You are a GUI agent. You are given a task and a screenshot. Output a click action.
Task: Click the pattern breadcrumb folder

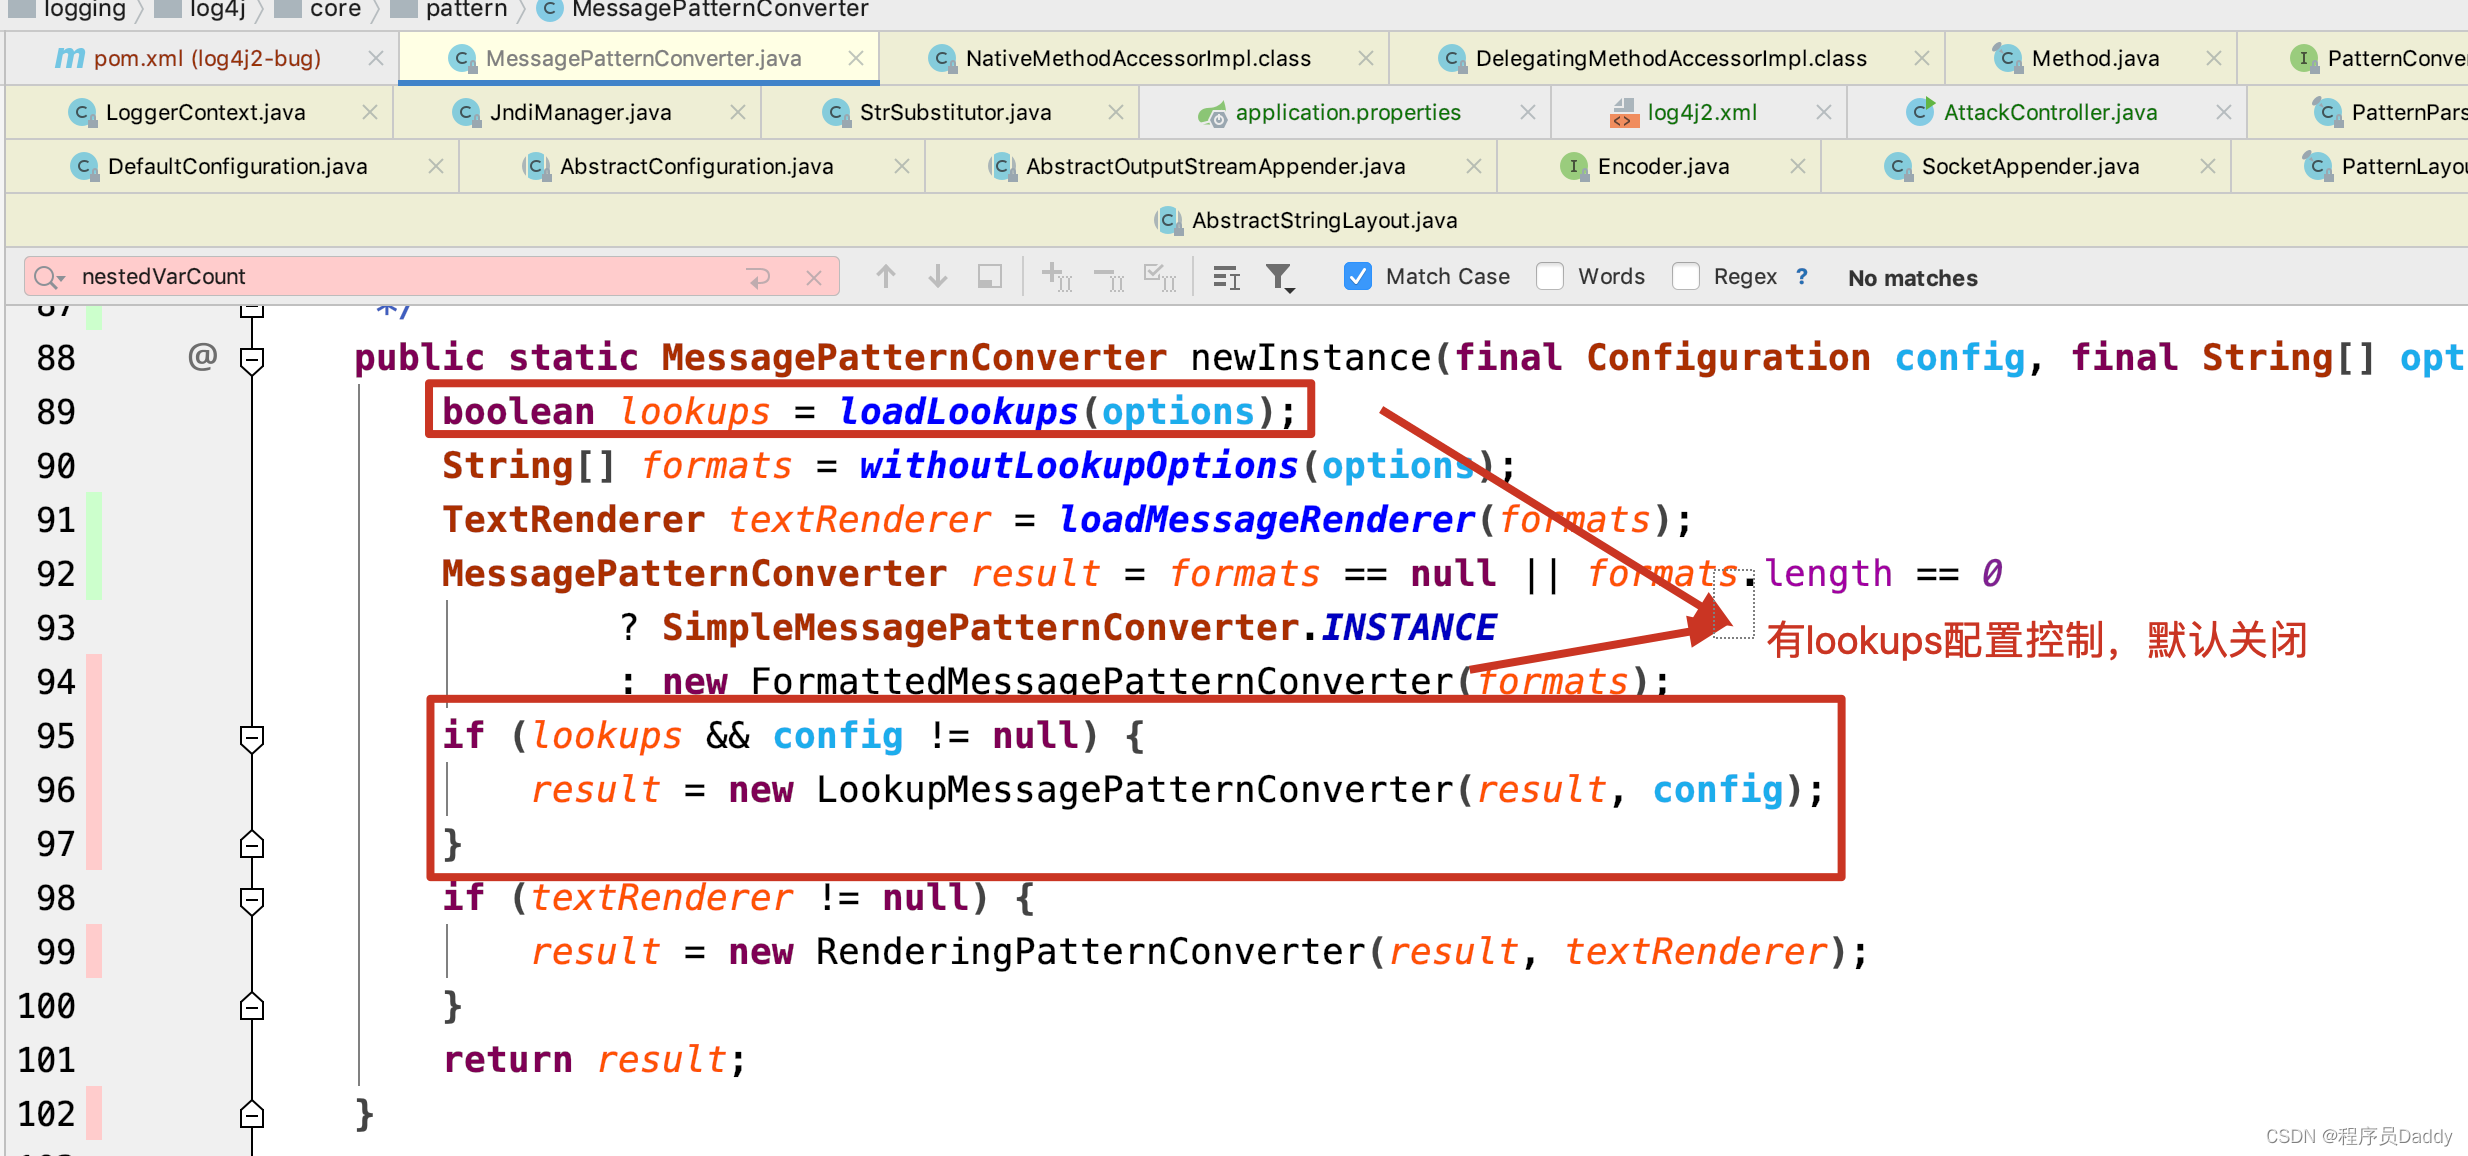pos(465,10)
